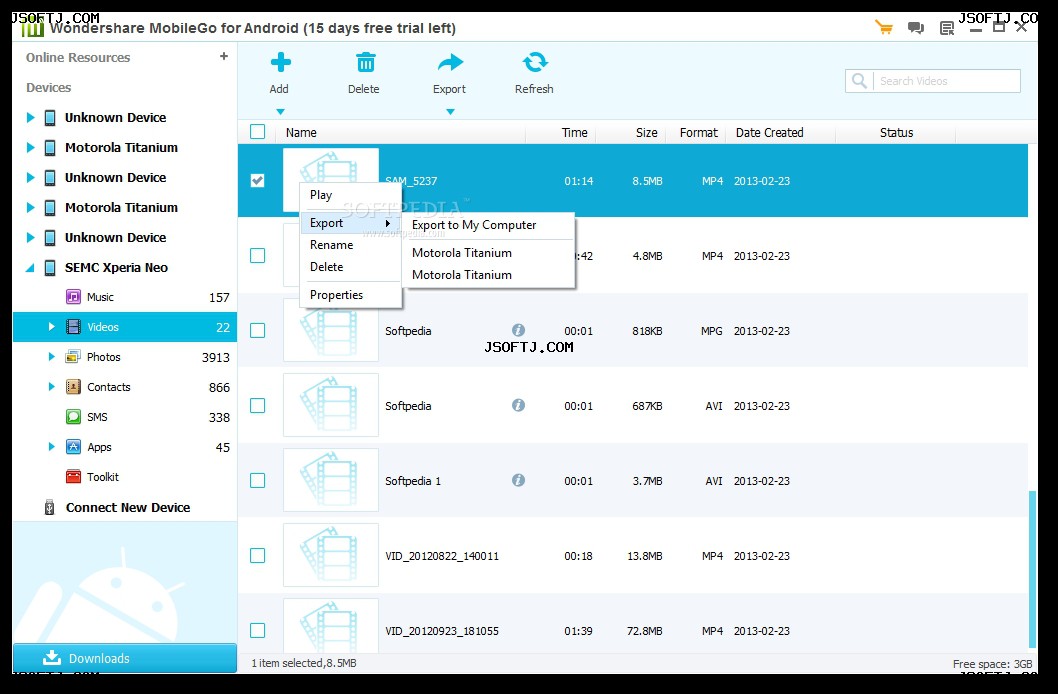This screenshot has height=694, width=1058.
Task: Open the shopping cart purchase icon
Action: [883, 28]
